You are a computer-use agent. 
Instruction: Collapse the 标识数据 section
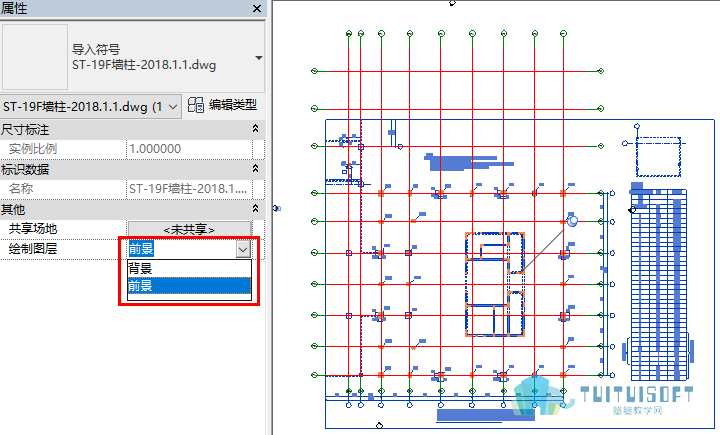click(255, 169)
